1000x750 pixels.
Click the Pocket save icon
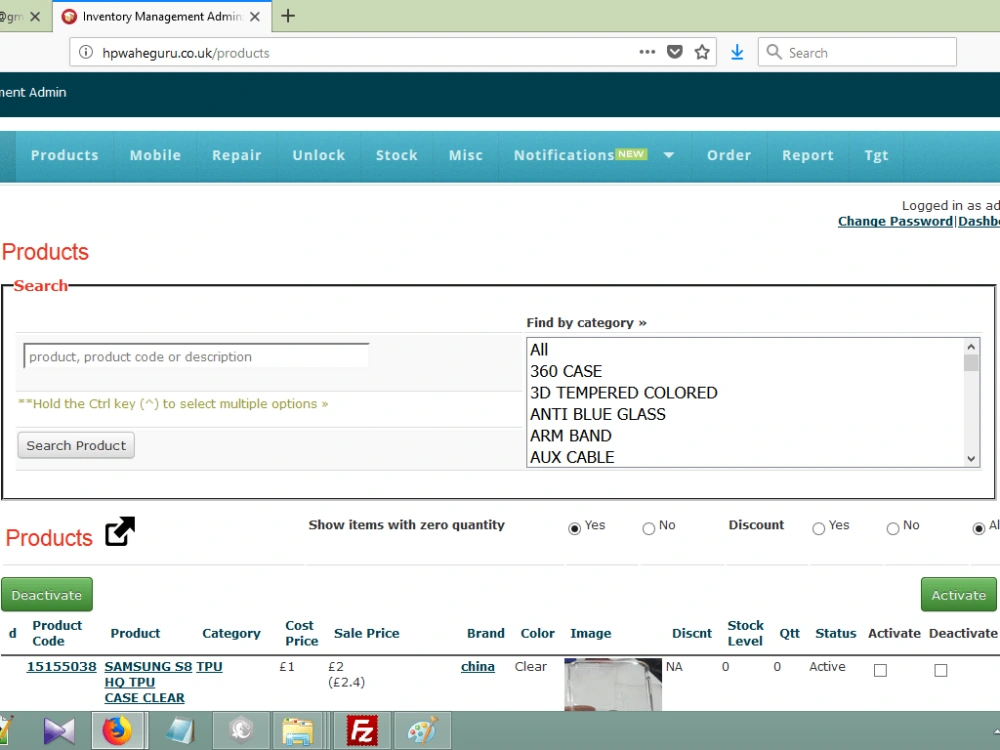[x=675, y=52]
